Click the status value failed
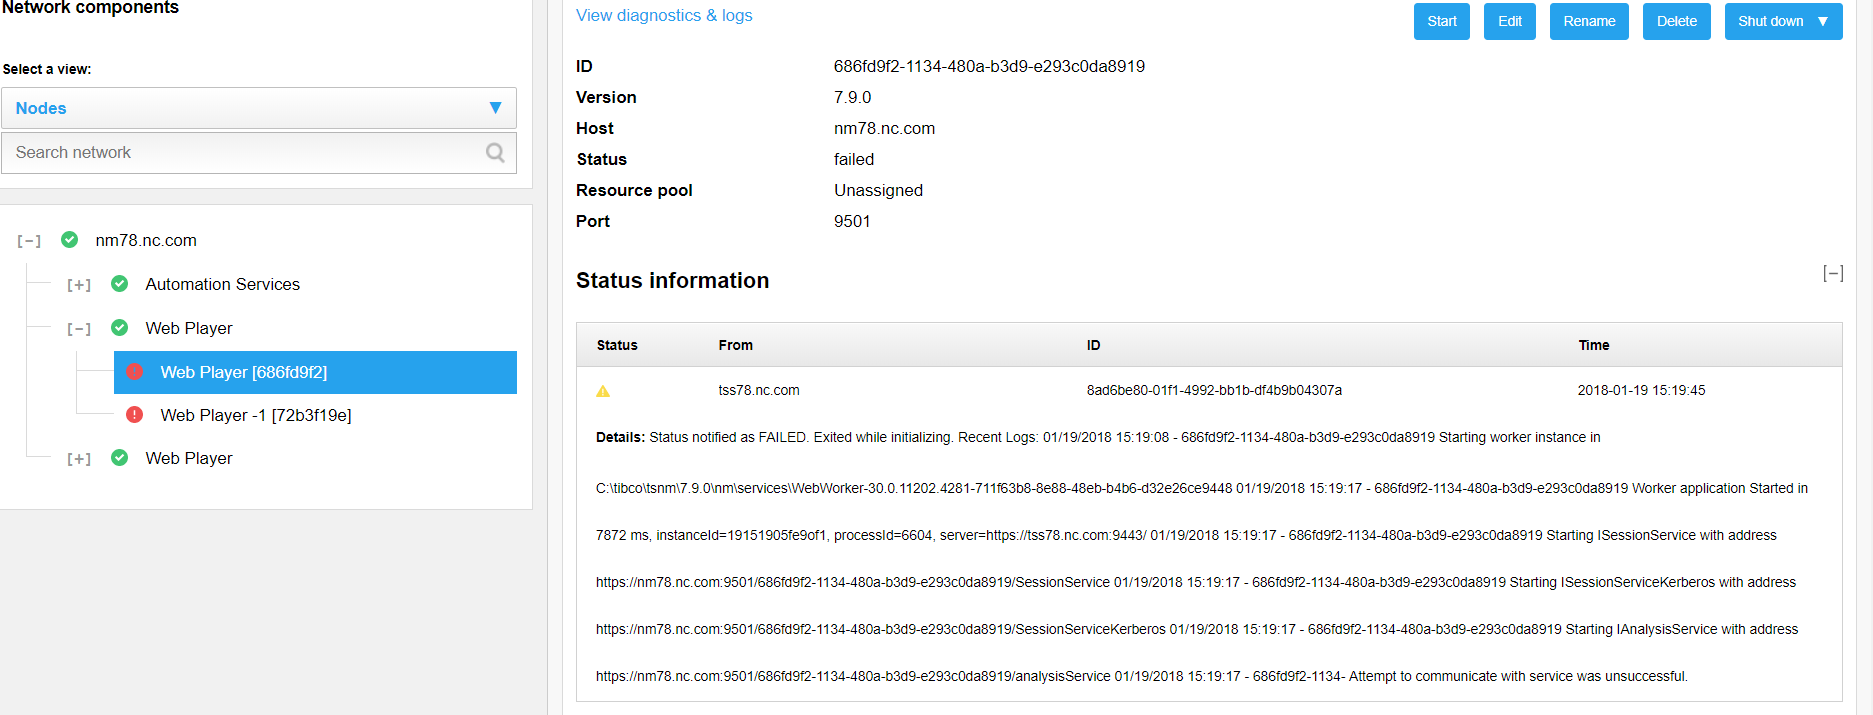The image size is (1873, 715). (x=854, y=159)
